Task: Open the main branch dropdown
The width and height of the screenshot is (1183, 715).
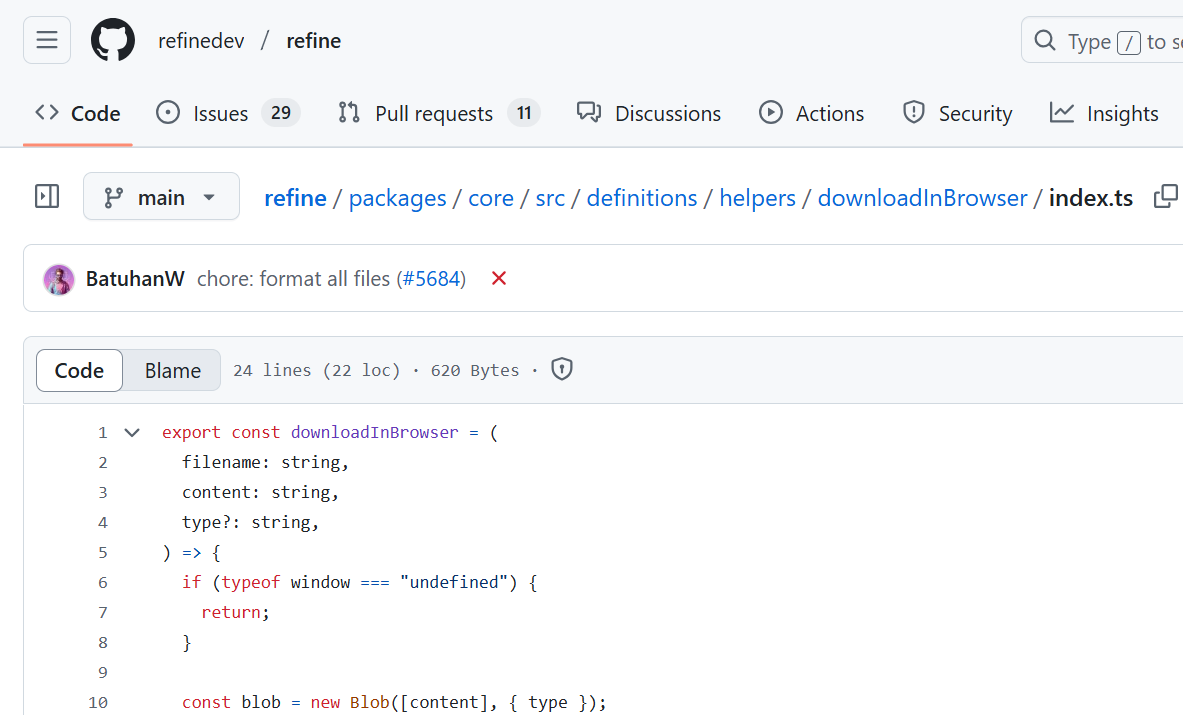Action: [161, 197]
